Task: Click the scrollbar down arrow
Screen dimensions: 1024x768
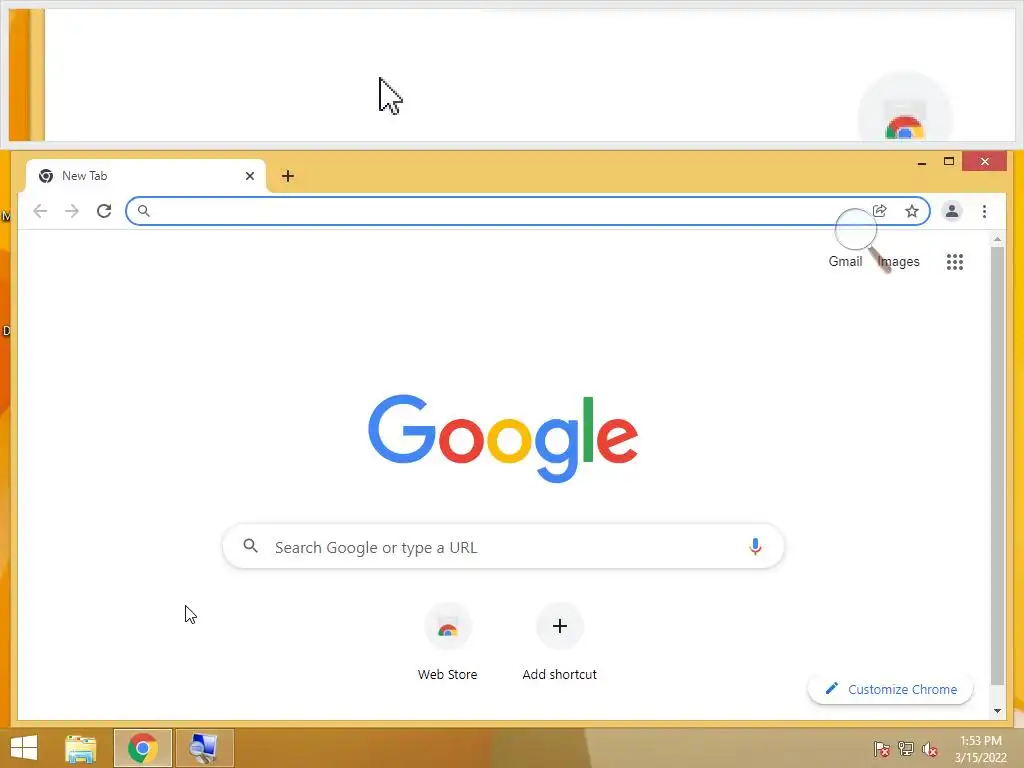Action: (997, 711)
